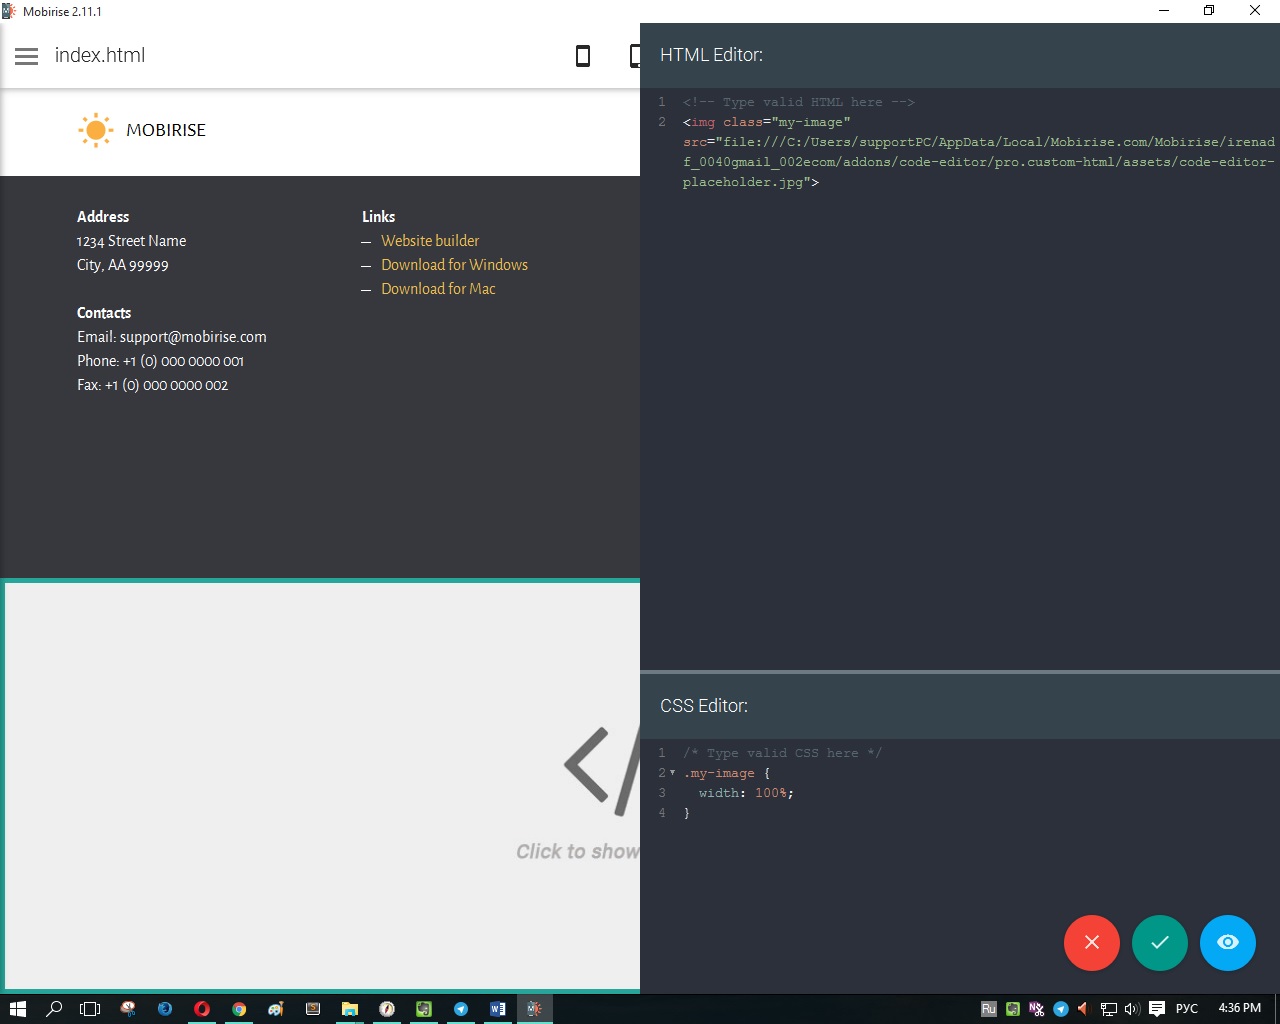Open the hamburger navigation menu
1280x1024 pixels.
[x=26, y=56]
